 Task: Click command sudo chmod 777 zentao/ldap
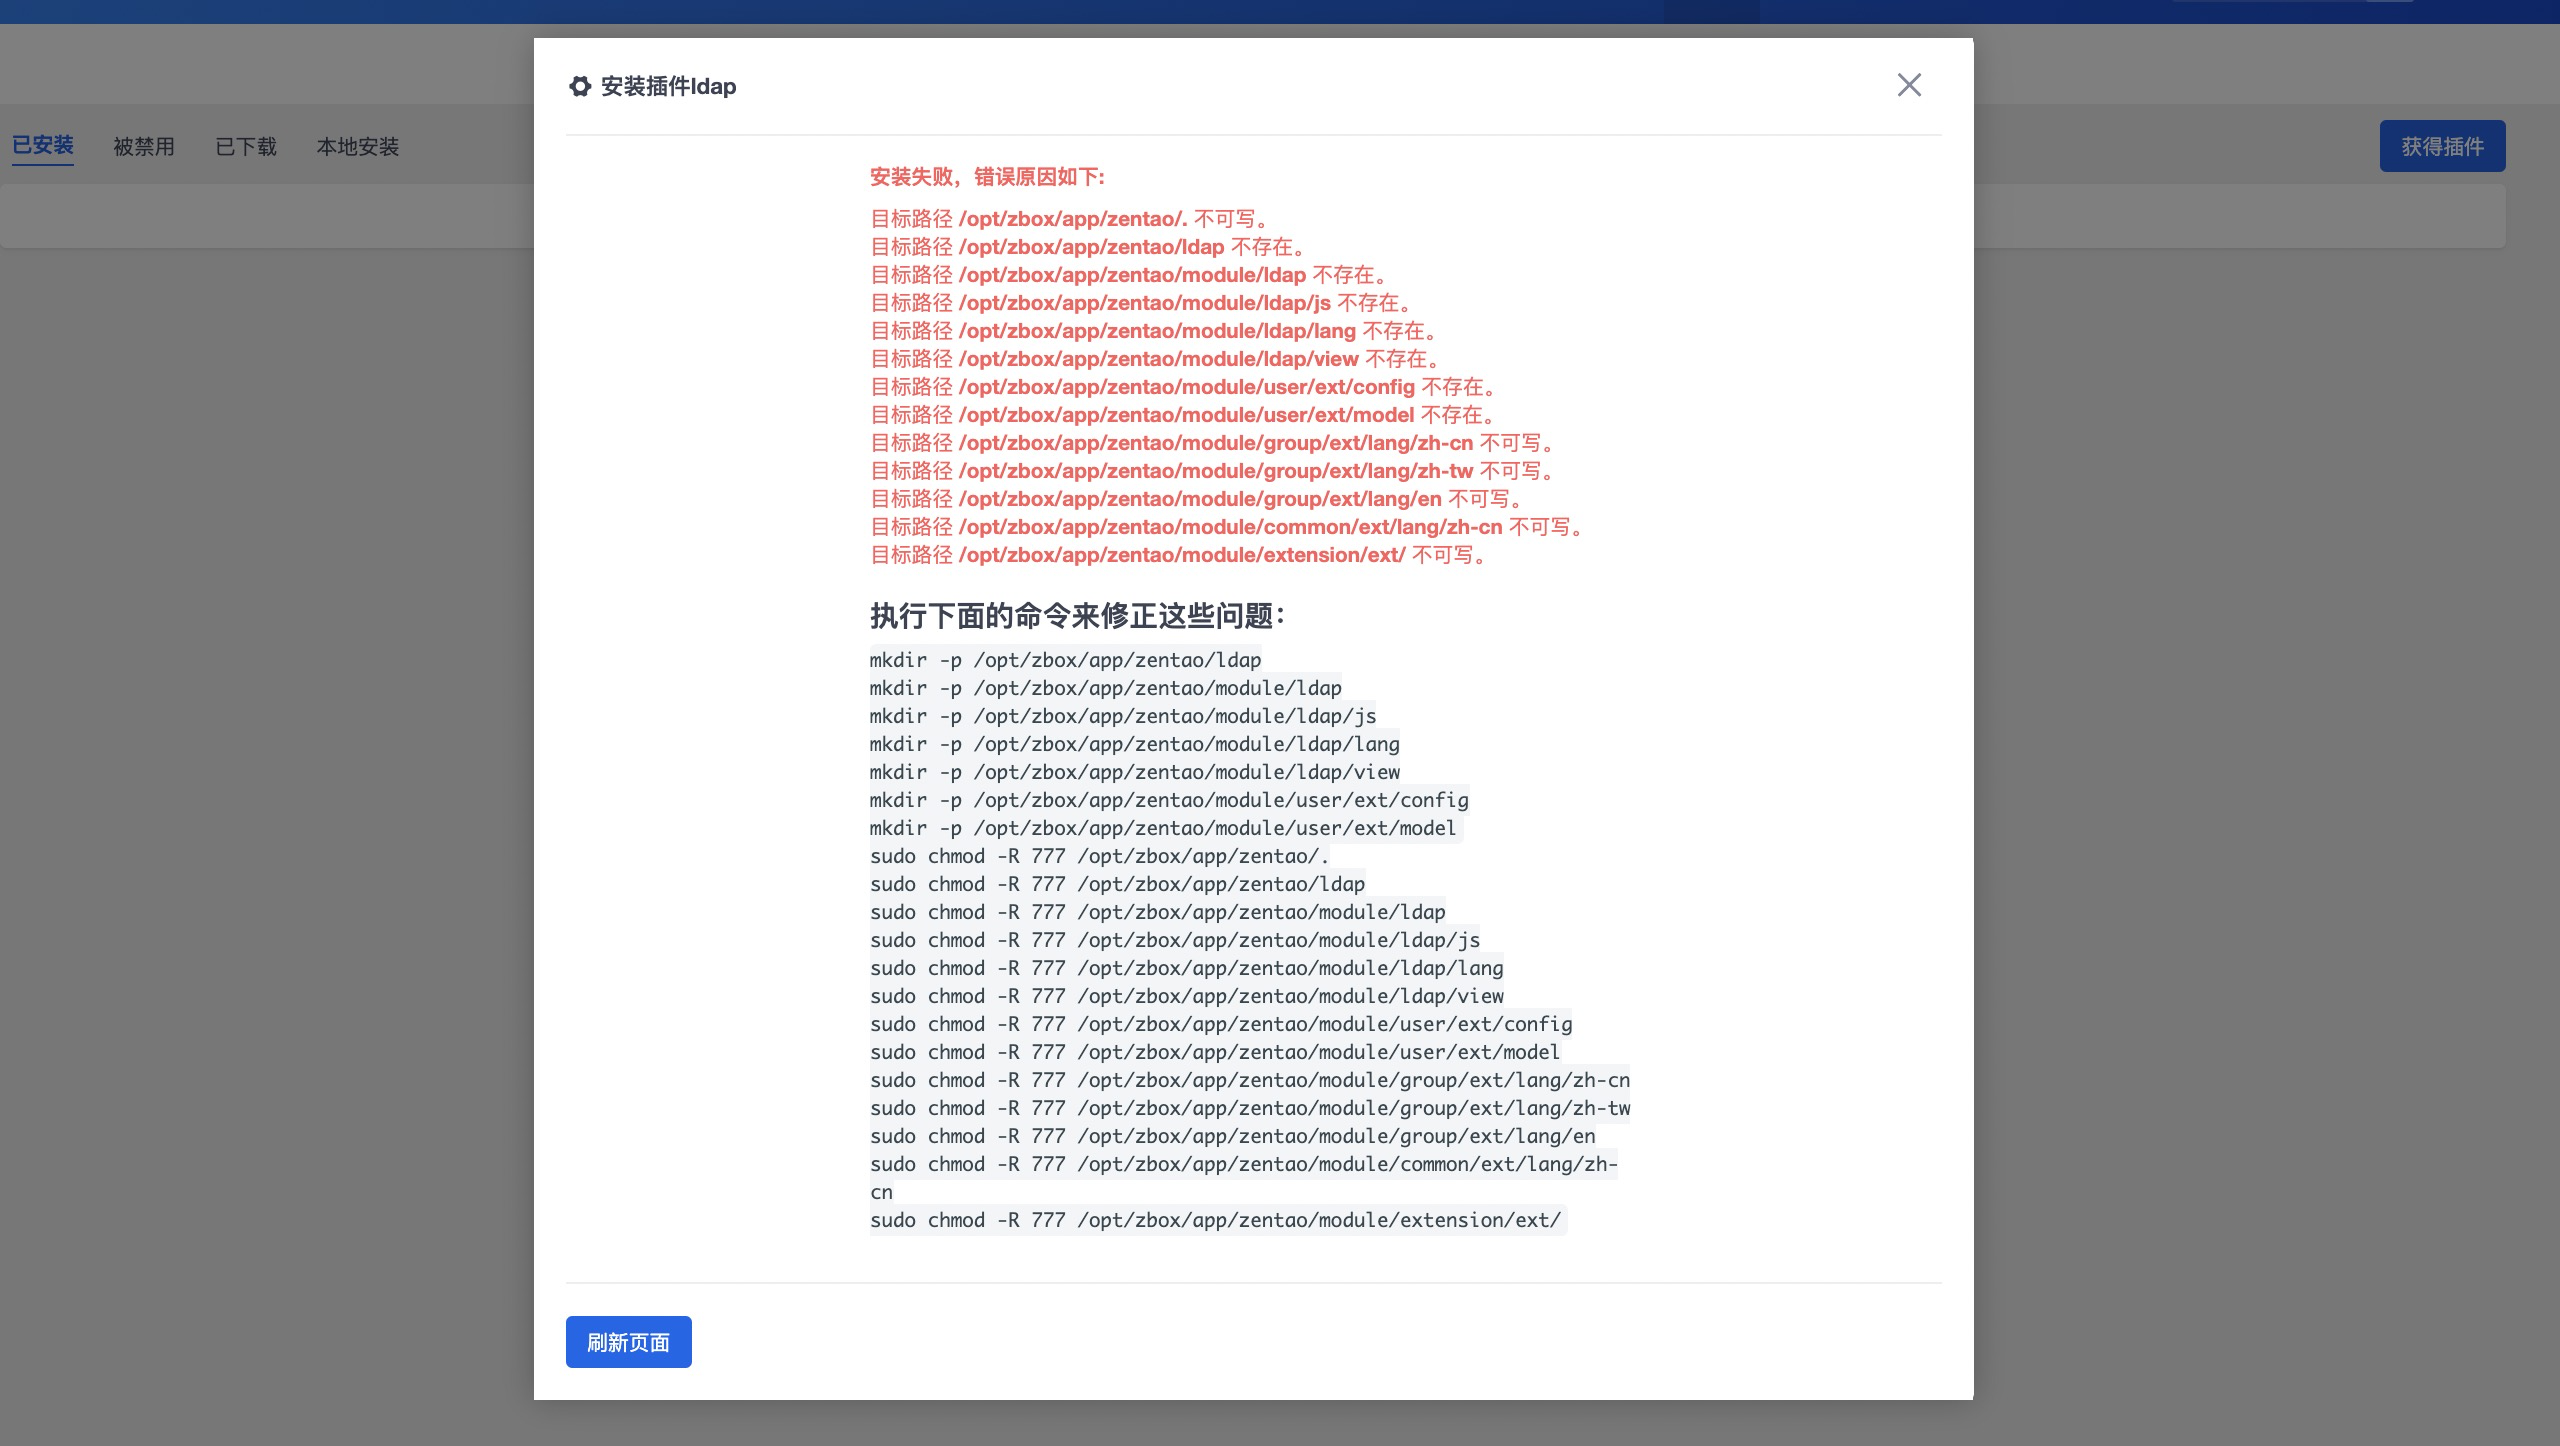(1118, 884)
